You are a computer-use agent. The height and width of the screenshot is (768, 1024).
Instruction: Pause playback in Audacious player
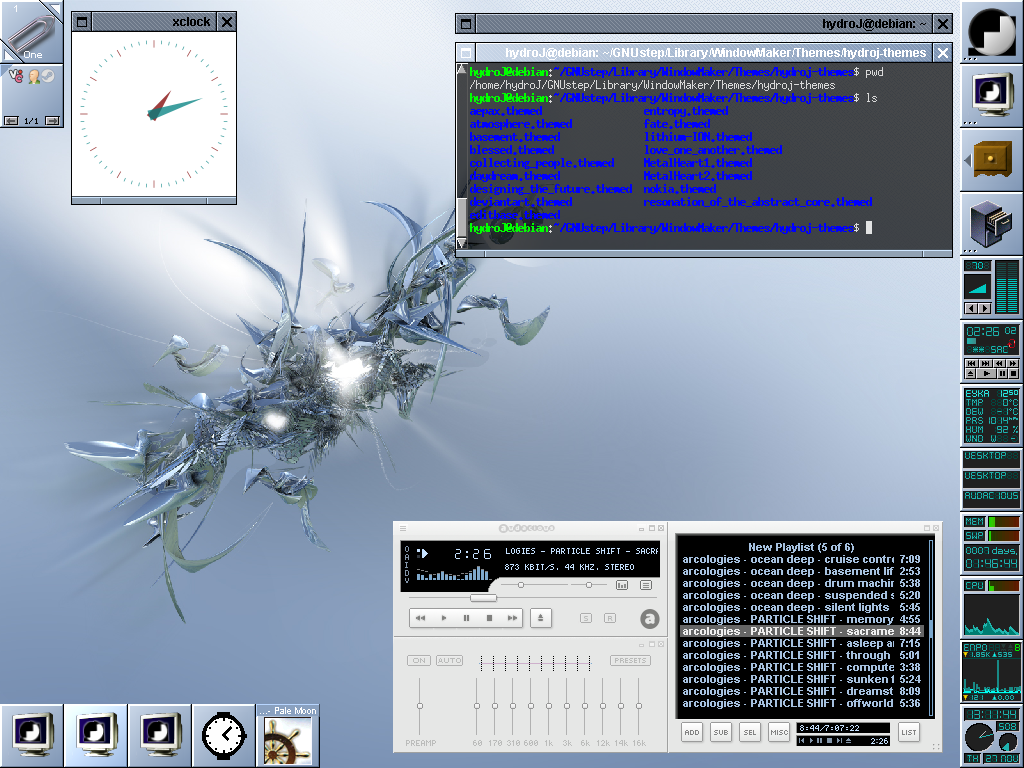click(x=466, y=618)
